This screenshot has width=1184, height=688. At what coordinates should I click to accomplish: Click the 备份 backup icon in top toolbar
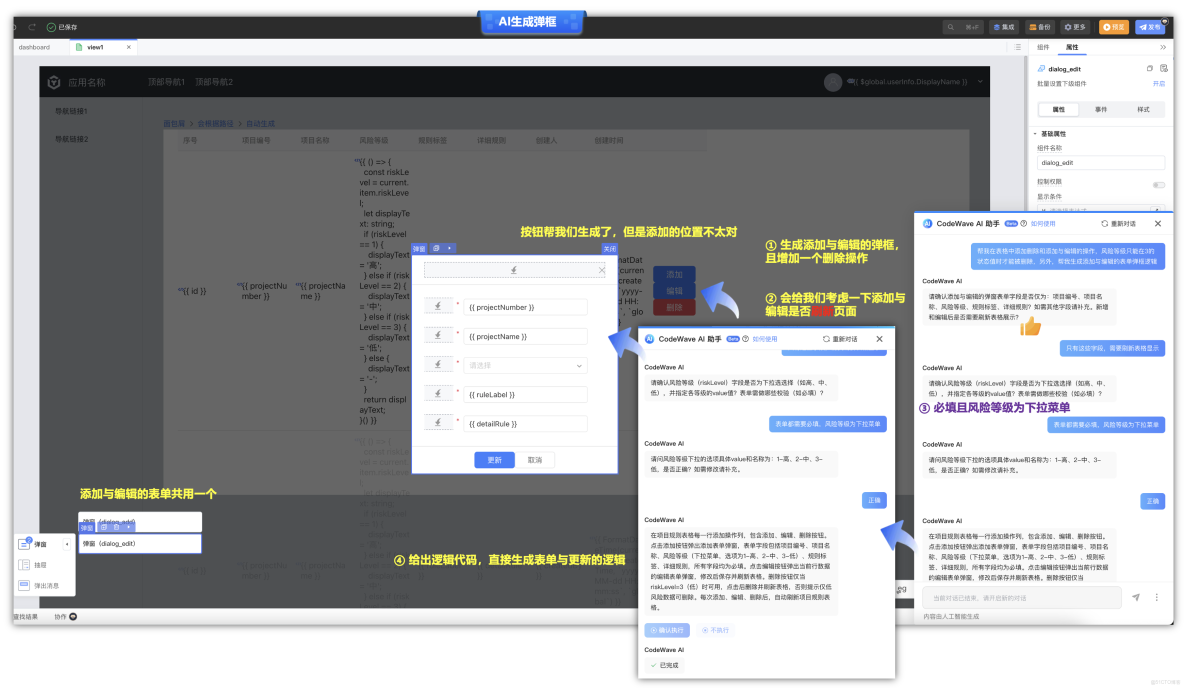[x=1040, y=26]
